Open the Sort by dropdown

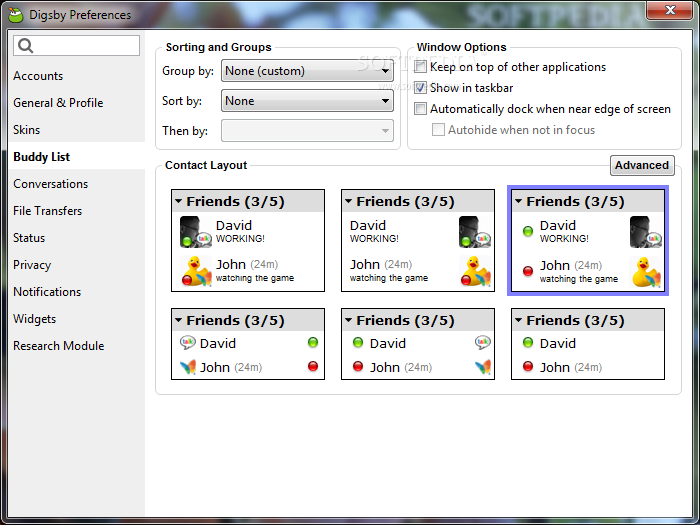[307, 101]
